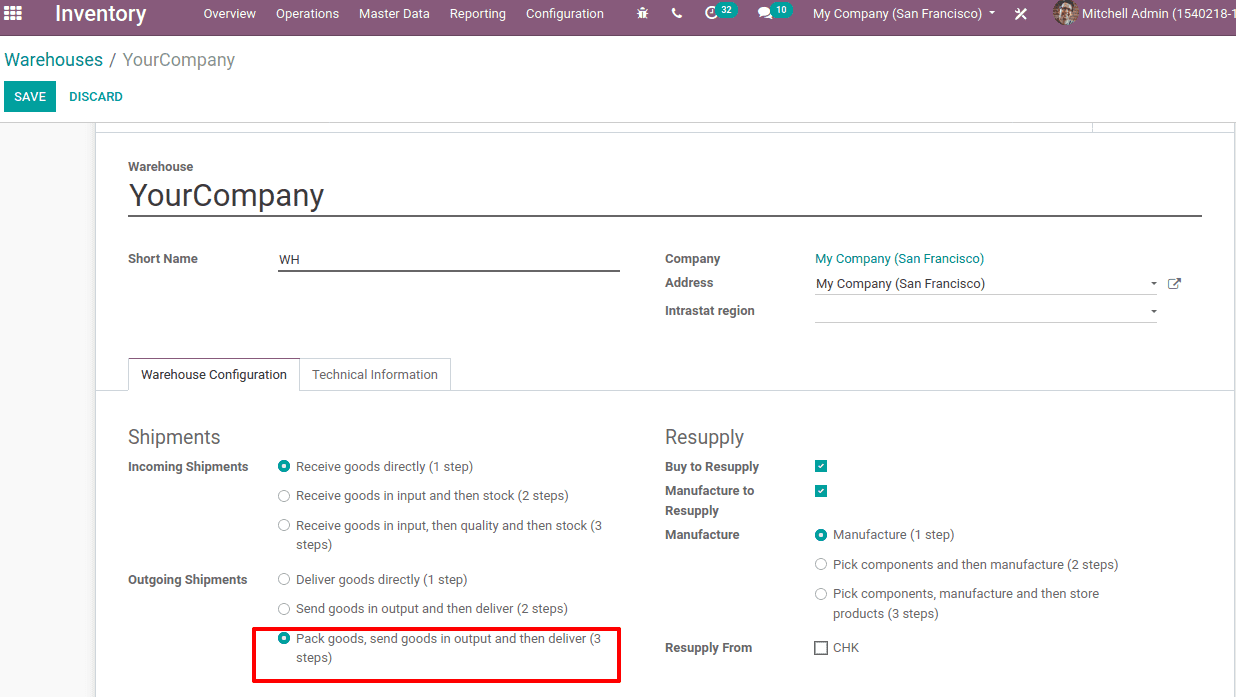Go to Inventory Overview
Screen dimensions: 1236x697
(230, 14)
